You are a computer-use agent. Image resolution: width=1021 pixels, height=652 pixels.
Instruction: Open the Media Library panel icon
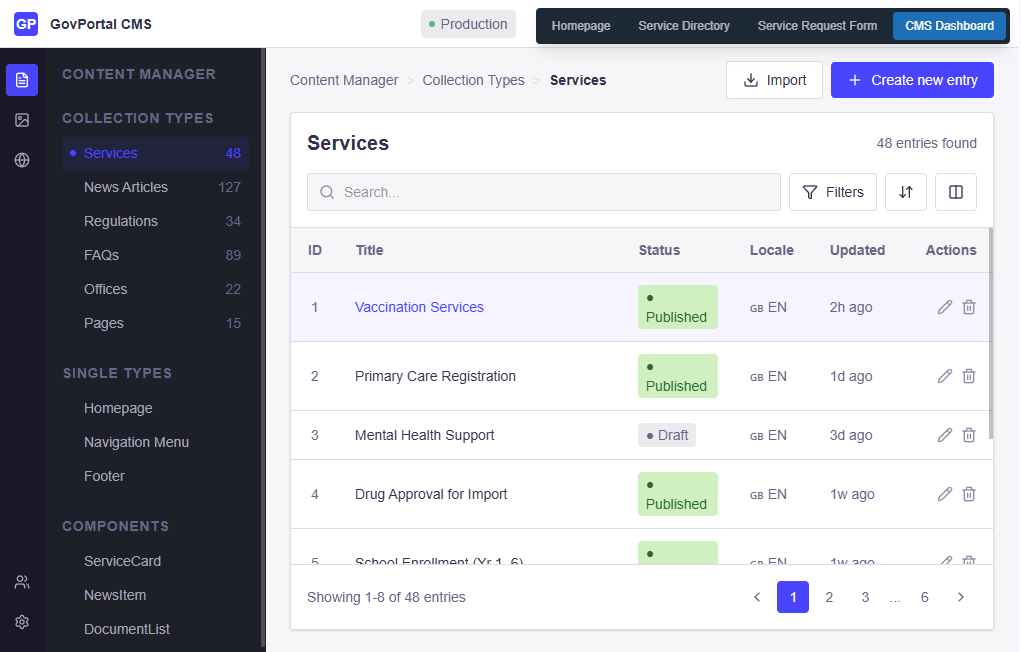pyautogui.click(x=22, y=120)
